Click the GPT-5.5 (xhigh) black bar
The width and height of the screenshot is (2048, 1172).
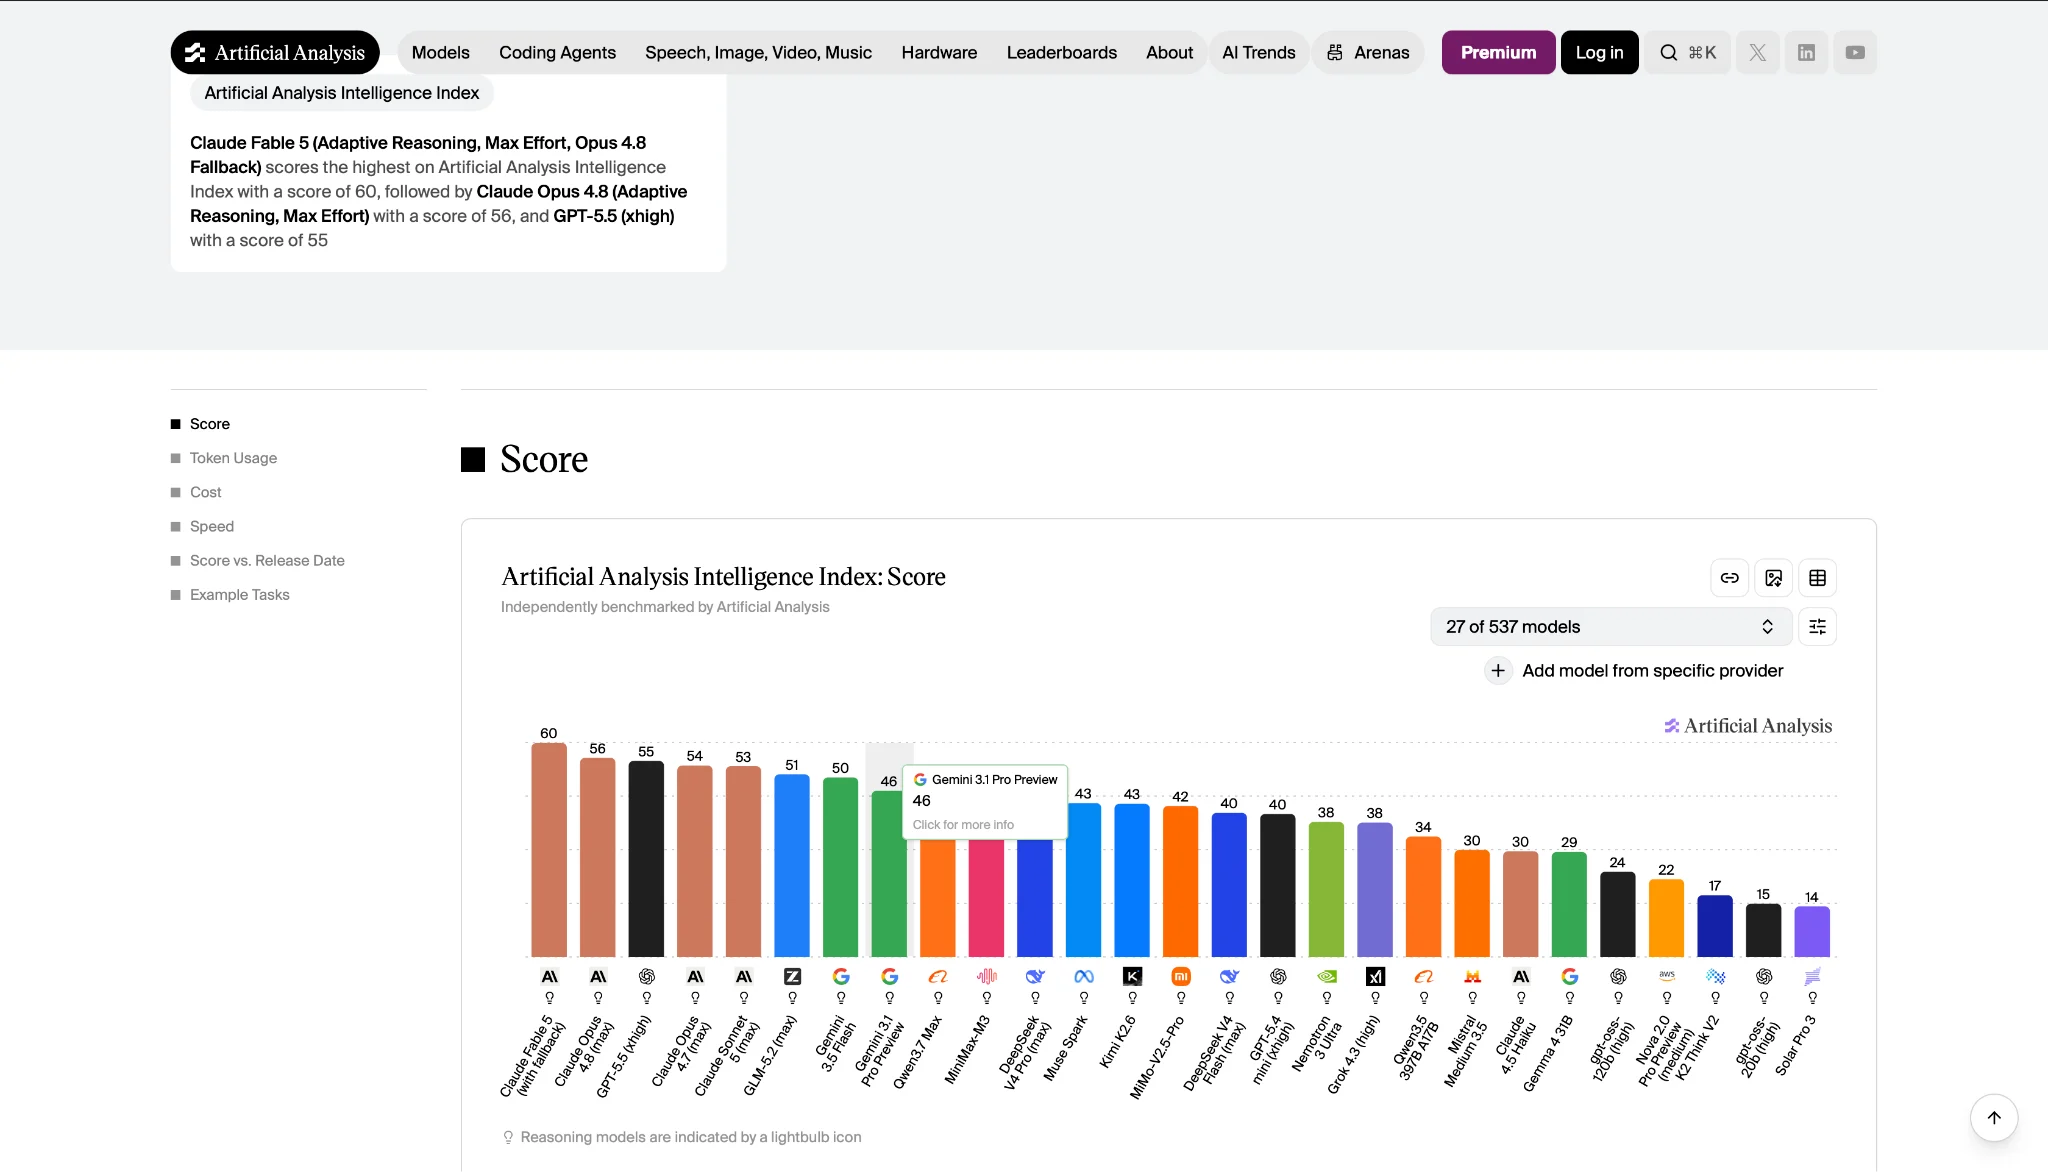[646, 859]
